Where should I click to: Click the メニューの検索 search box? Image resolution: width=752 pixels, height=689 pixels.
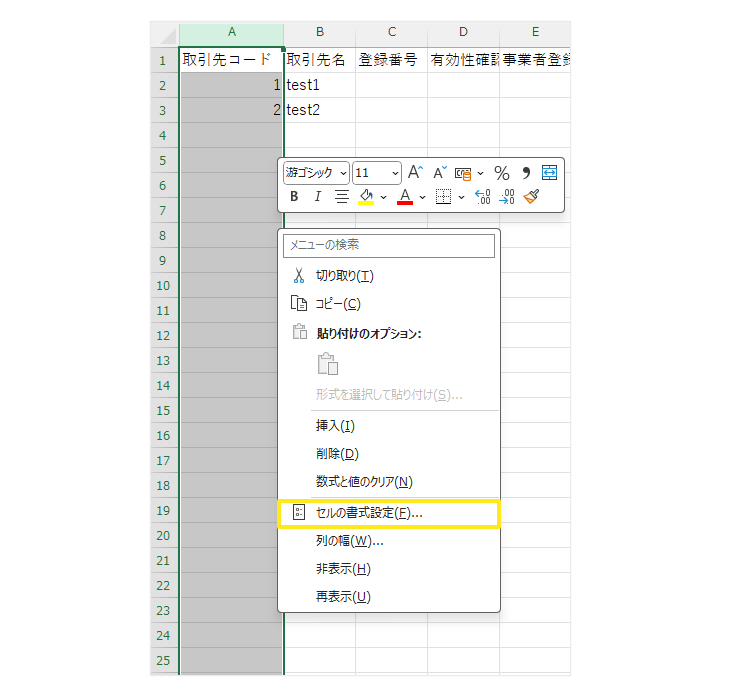pos(389,245)
